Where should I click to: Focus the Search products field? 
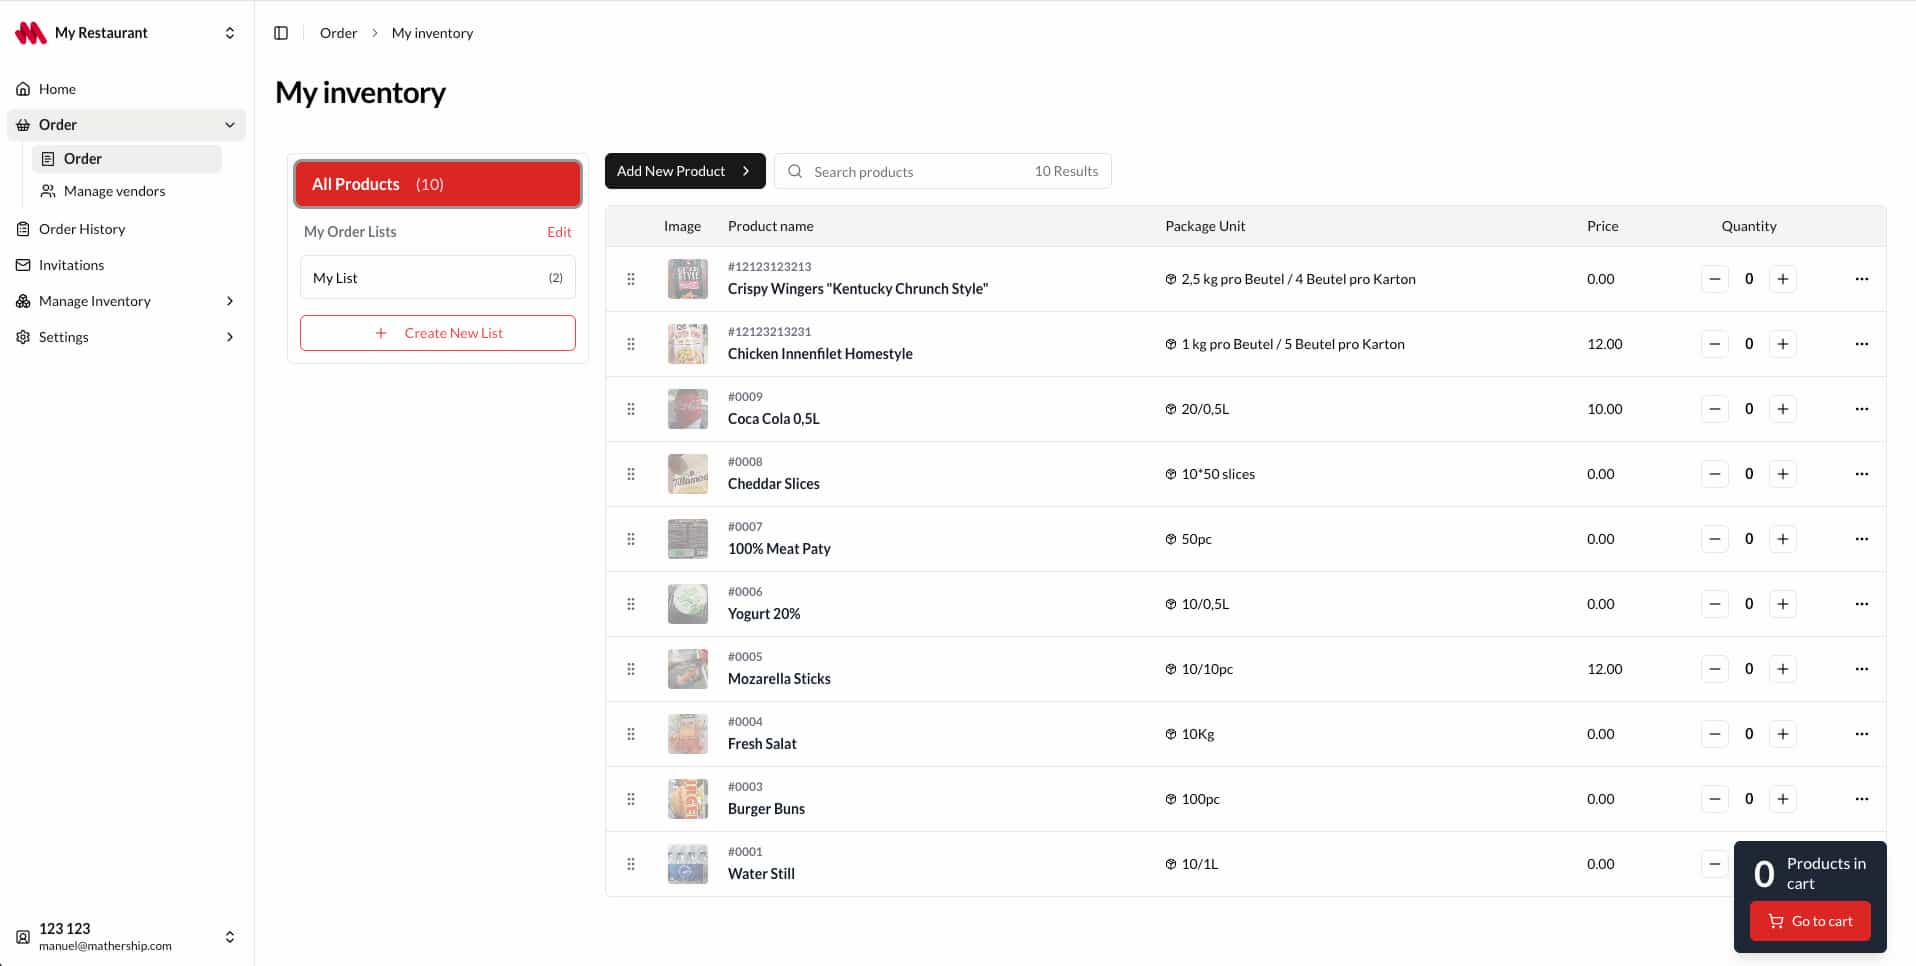[943, 171]
